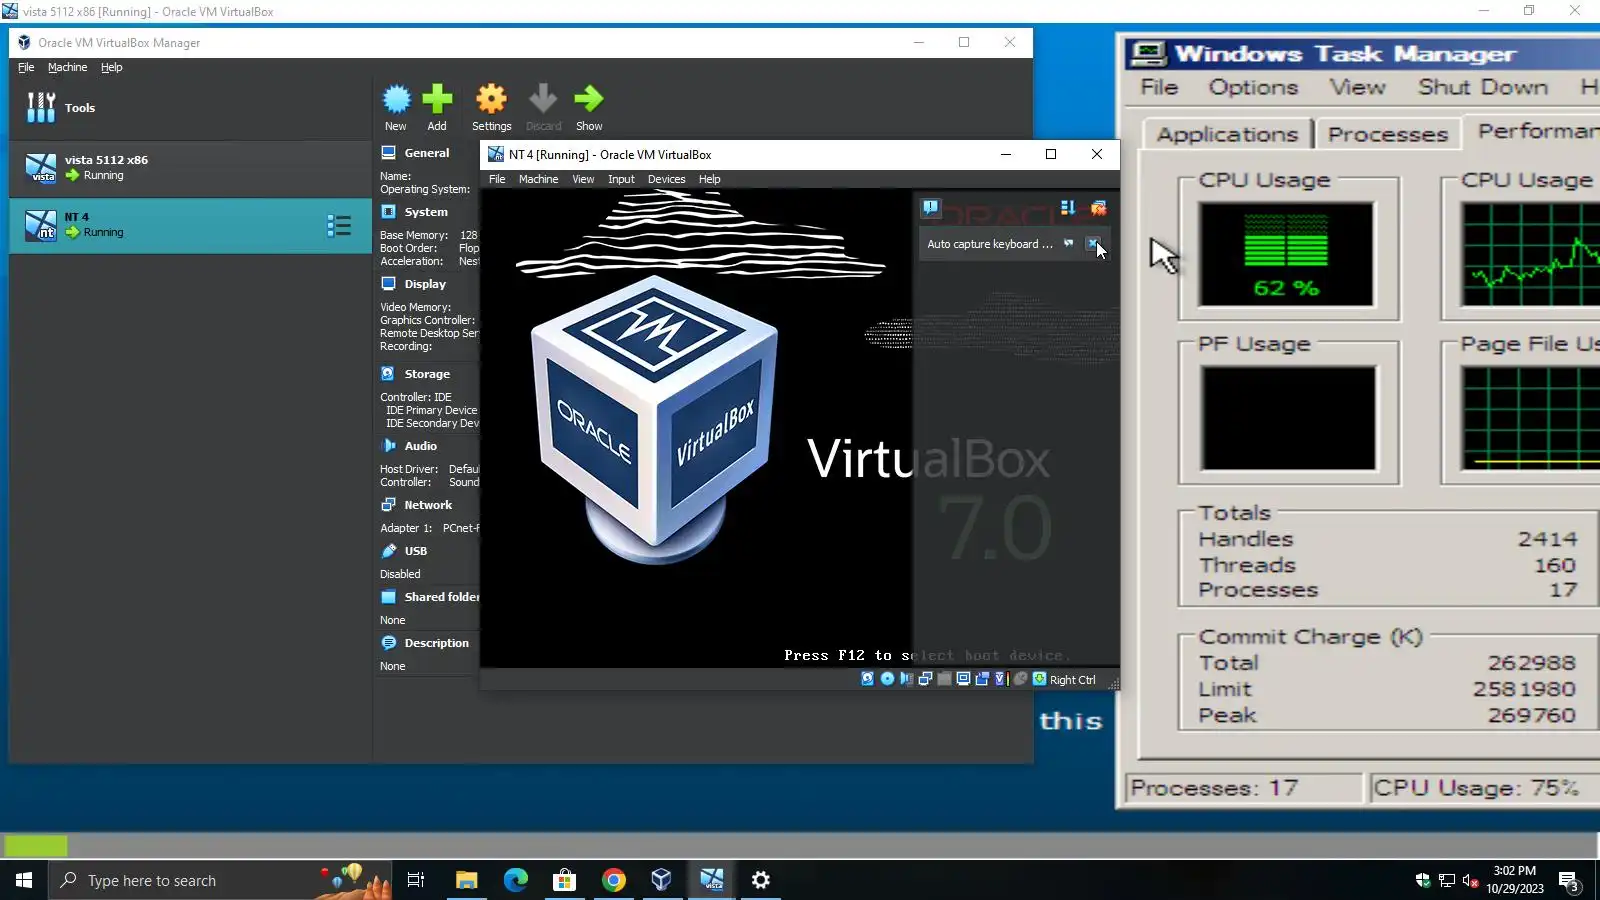Open Settings with the gear toolbar icon

coord(491,99)
